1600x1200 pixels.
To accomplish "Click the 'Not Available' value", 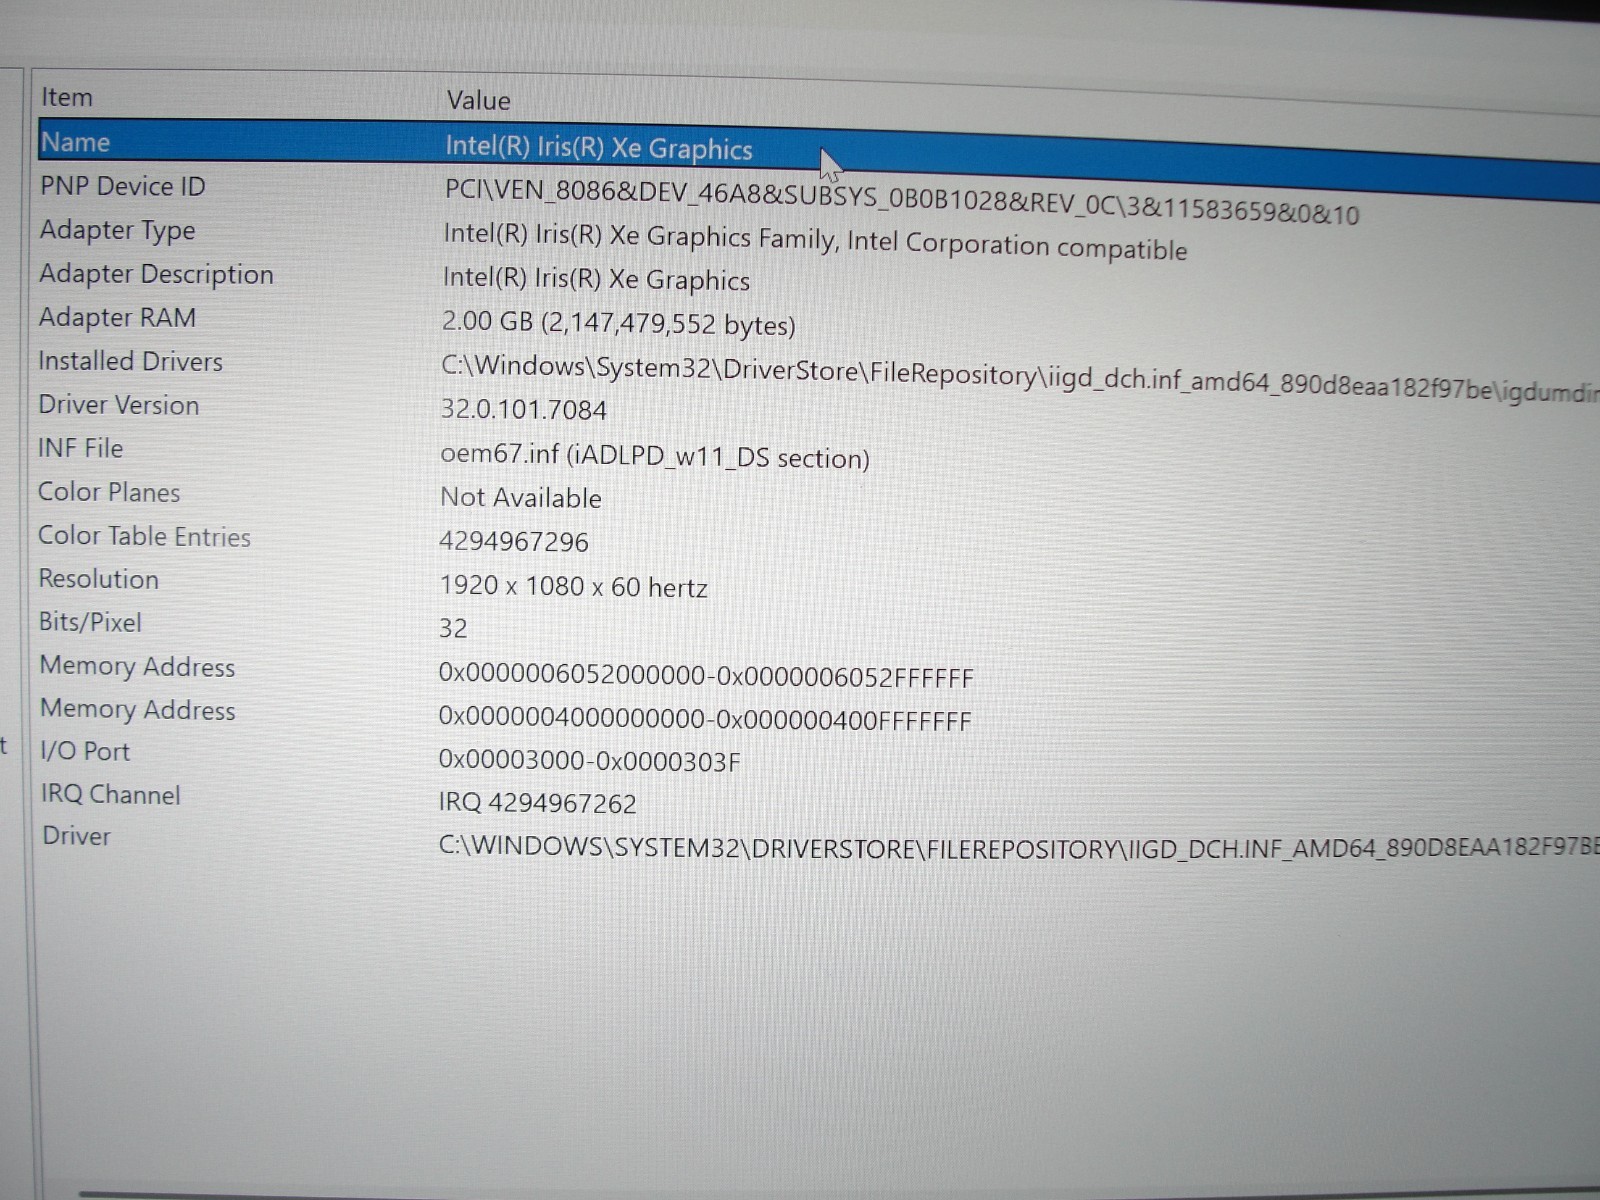I will coord(521,497).
